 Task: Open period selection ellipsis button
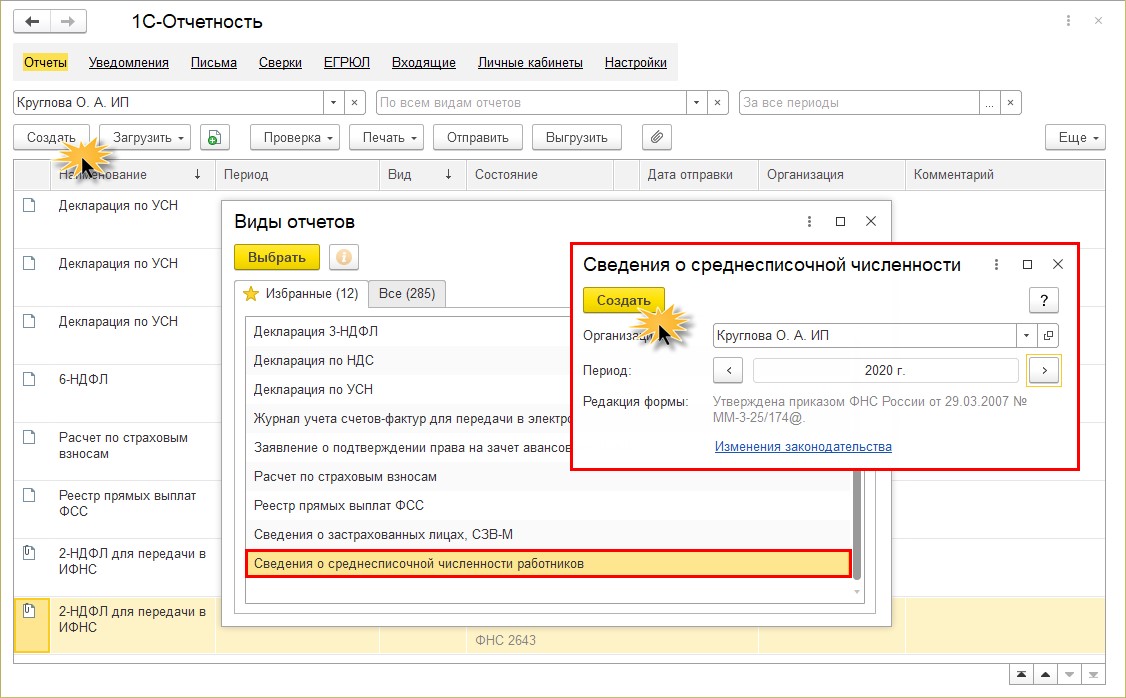990,103
